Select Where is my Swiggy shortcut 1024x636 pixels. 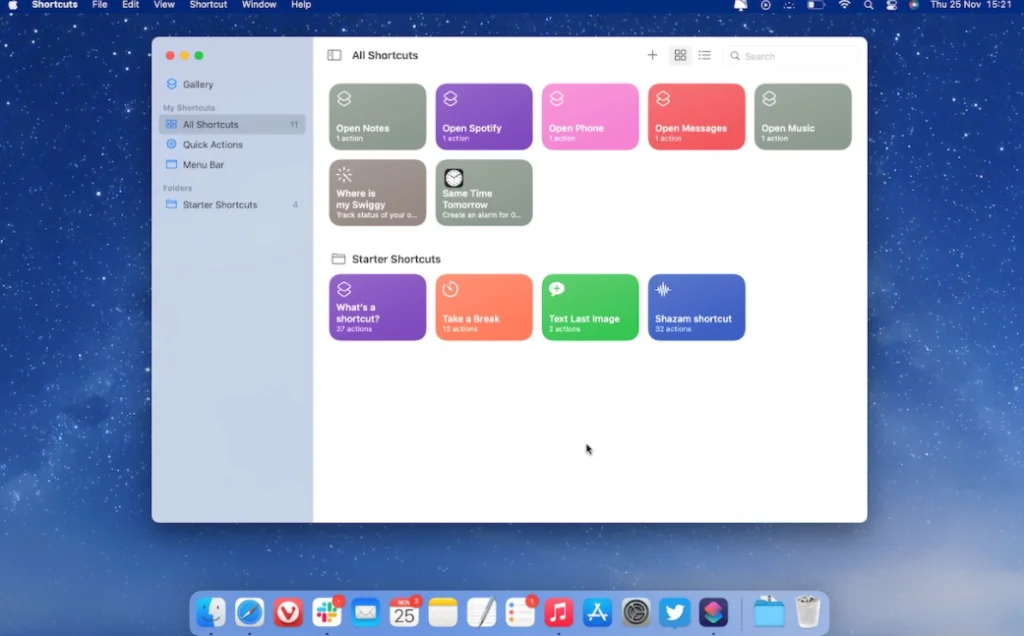377,193
